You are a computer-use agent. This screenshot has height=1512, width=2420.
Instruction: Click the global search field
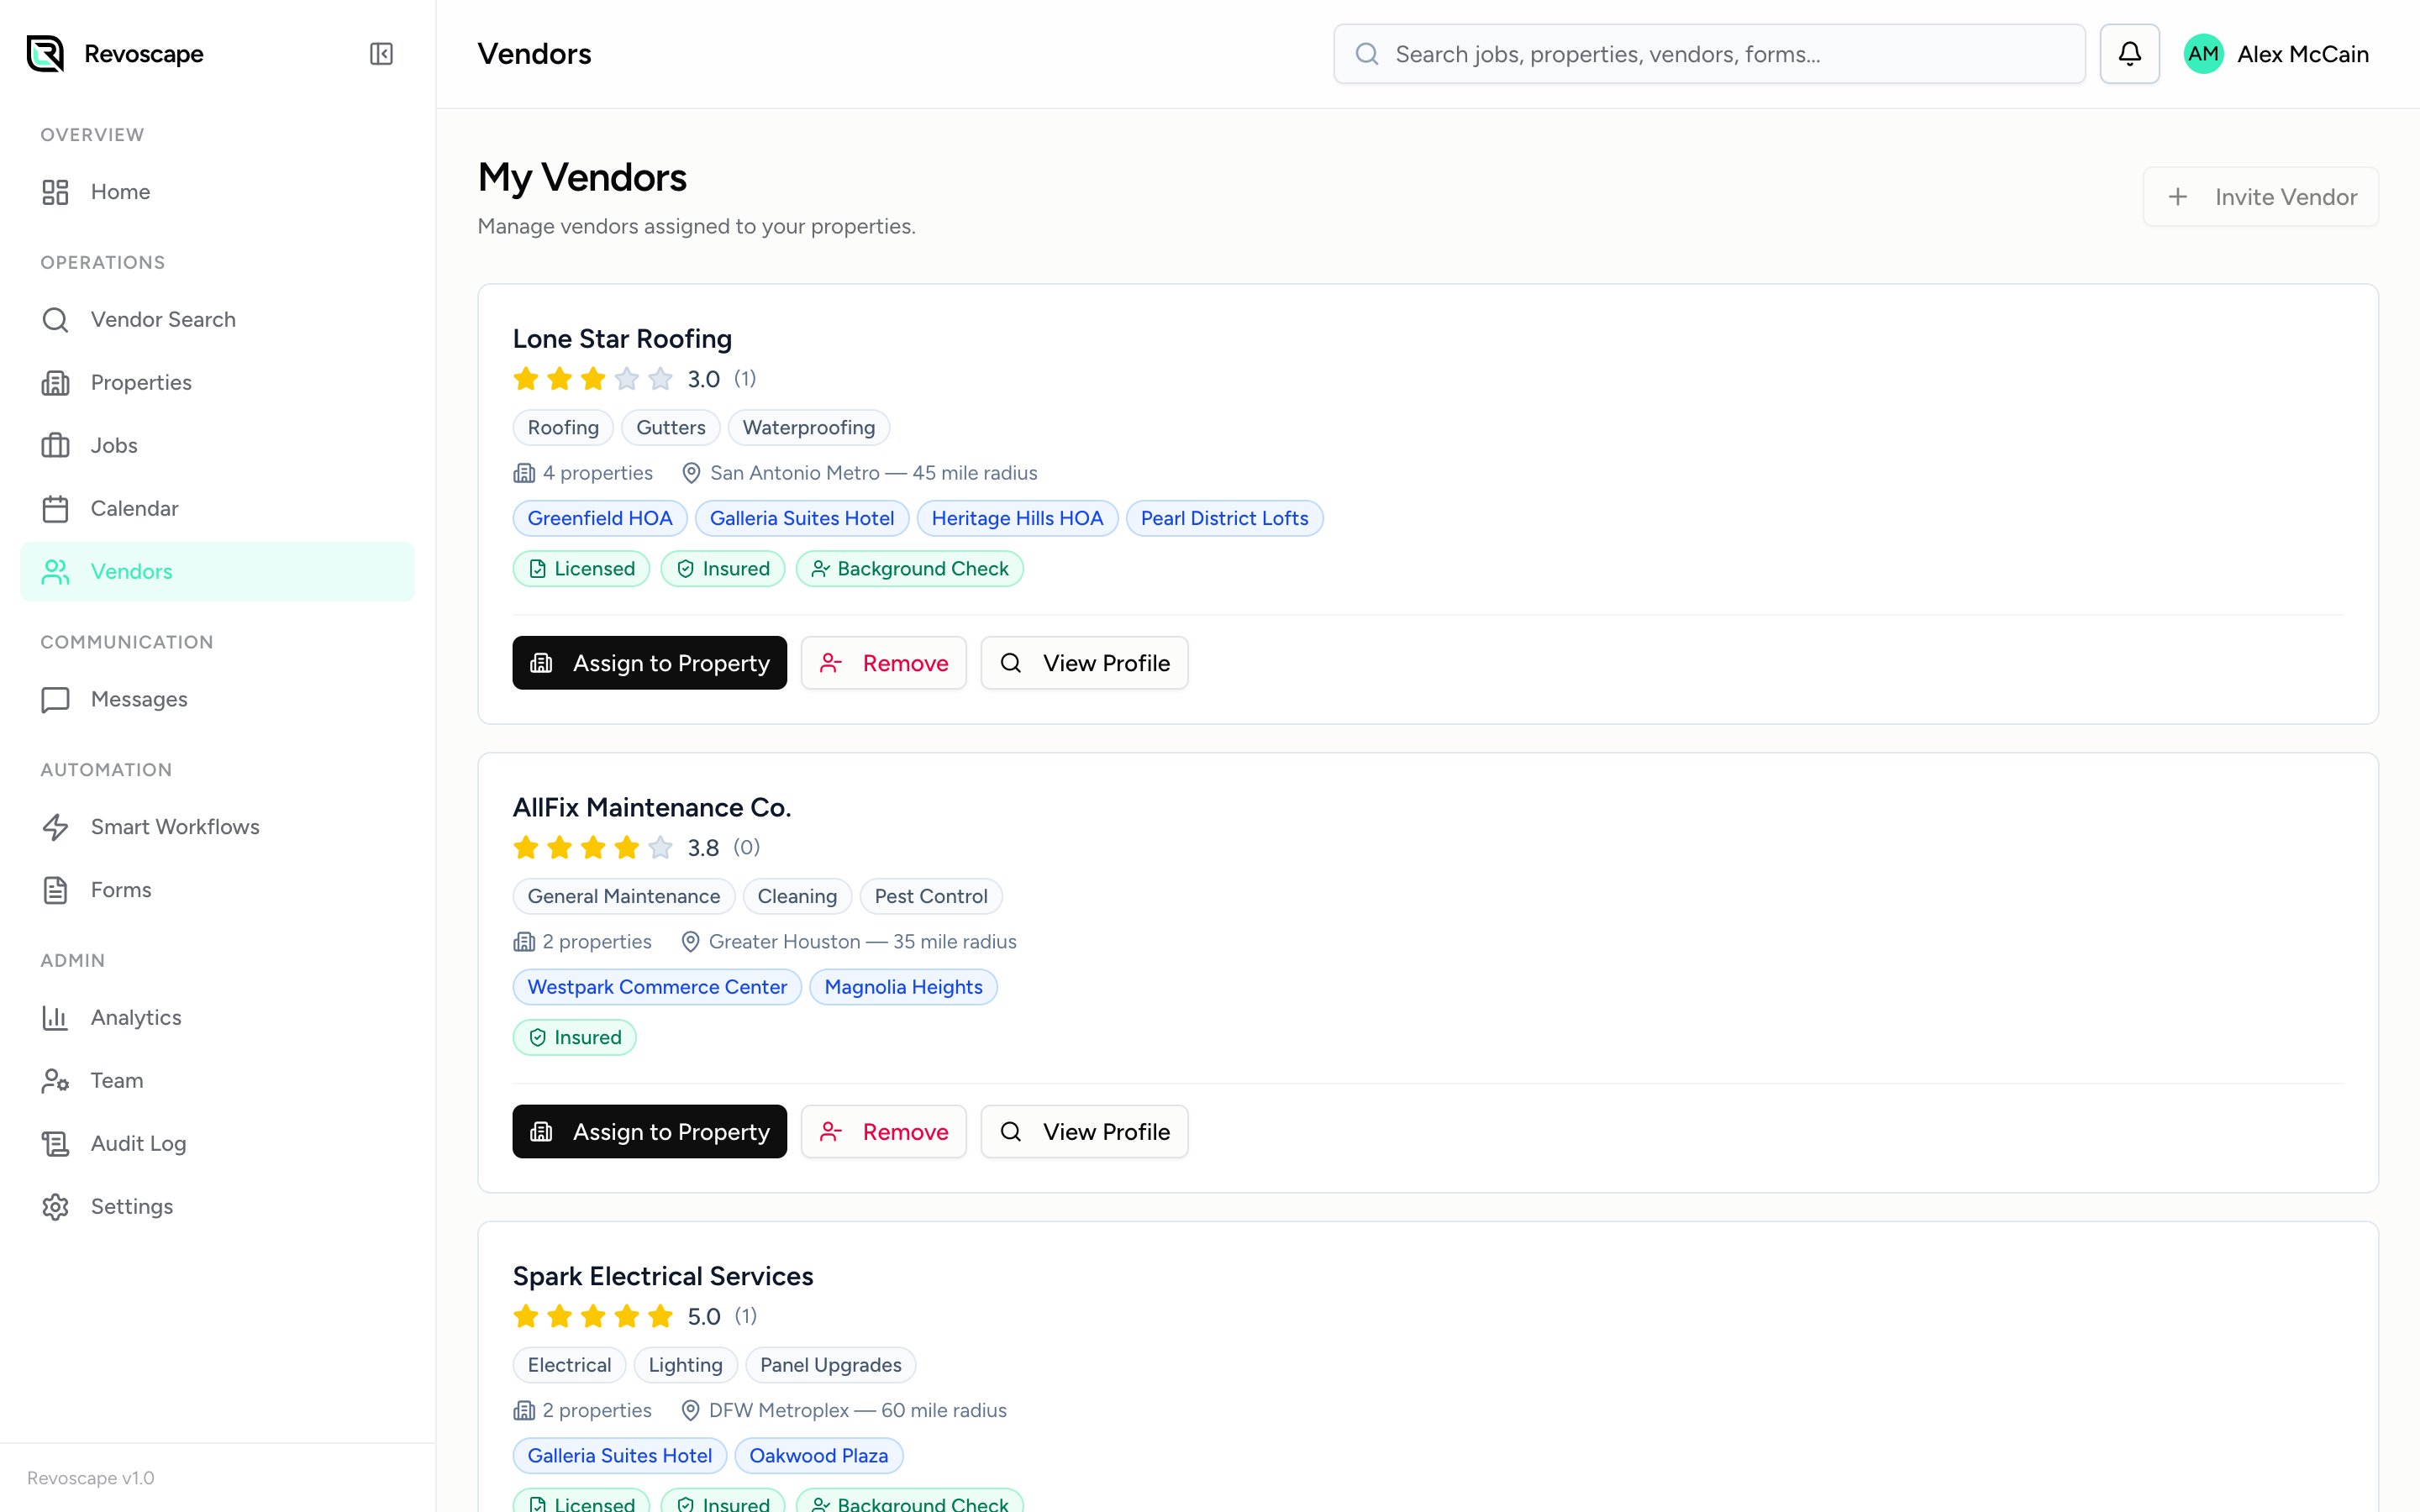[1707, 53]
